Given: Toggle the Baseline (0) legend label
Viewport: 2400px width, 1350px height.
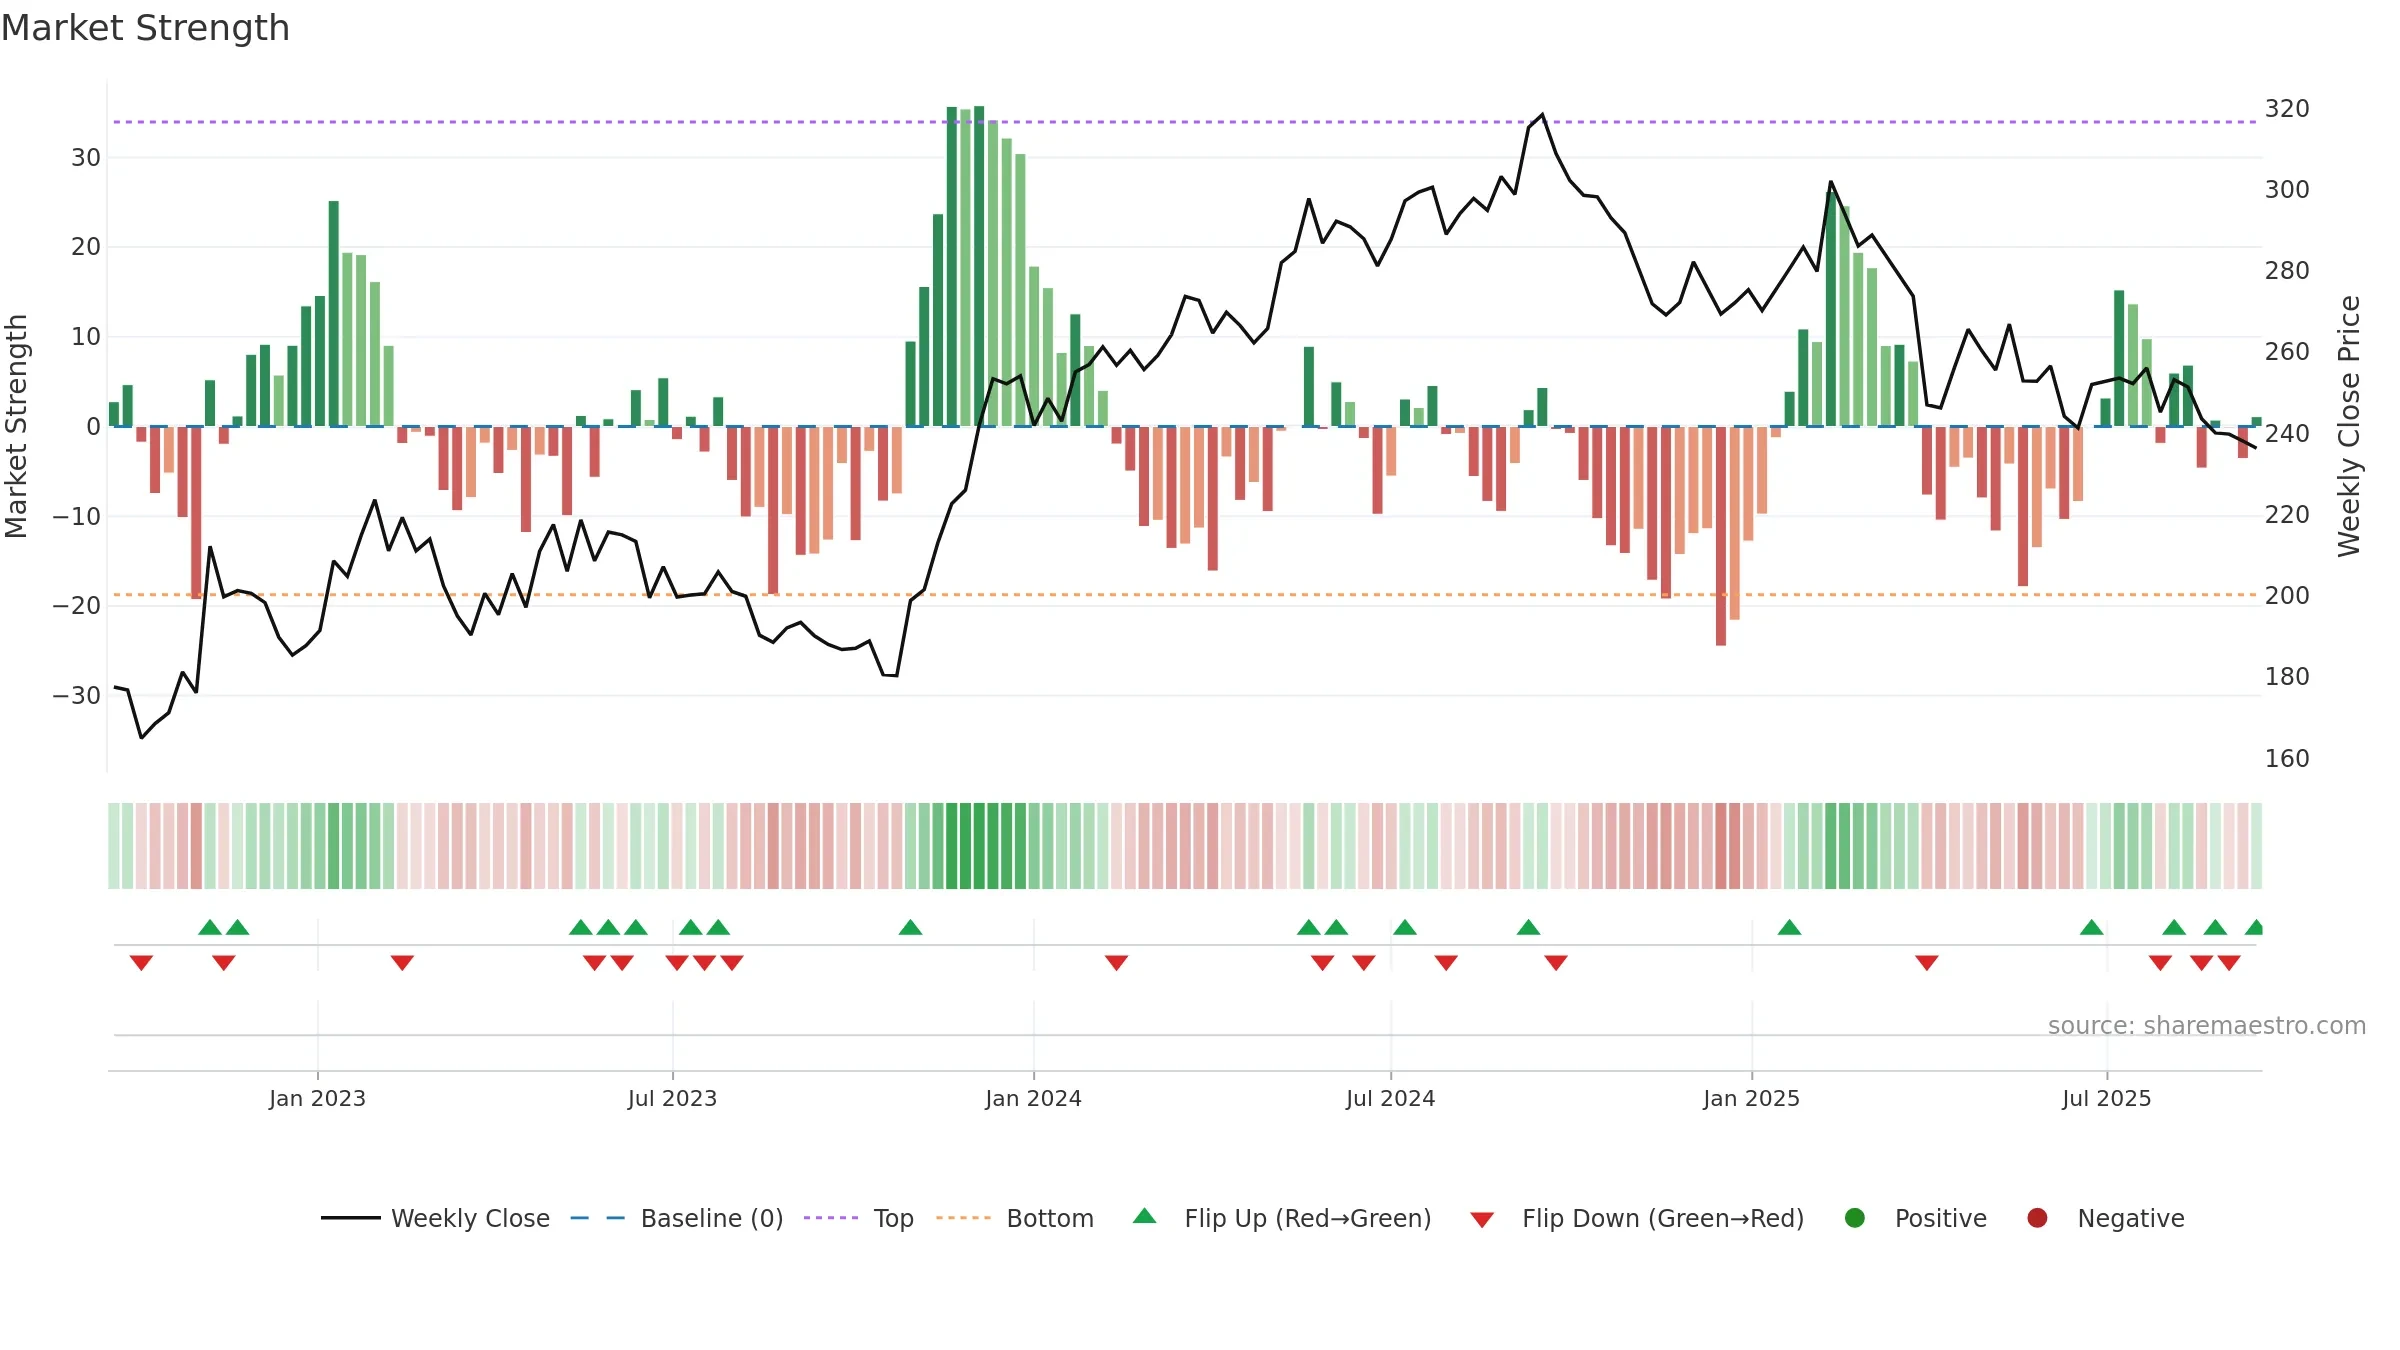Looking at the screenshot, I should click(x=712, y=1218).
